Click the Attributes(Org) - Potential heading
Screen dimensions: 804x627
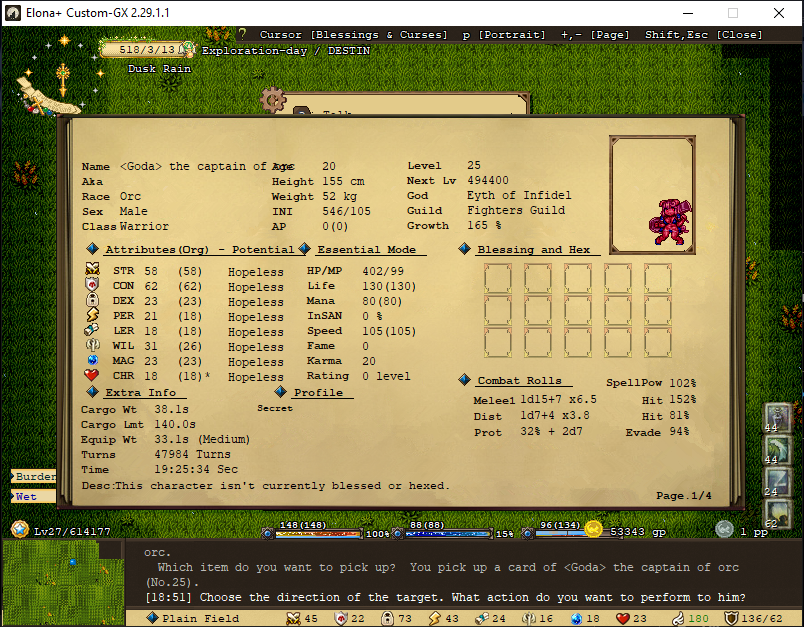point(199,249)
